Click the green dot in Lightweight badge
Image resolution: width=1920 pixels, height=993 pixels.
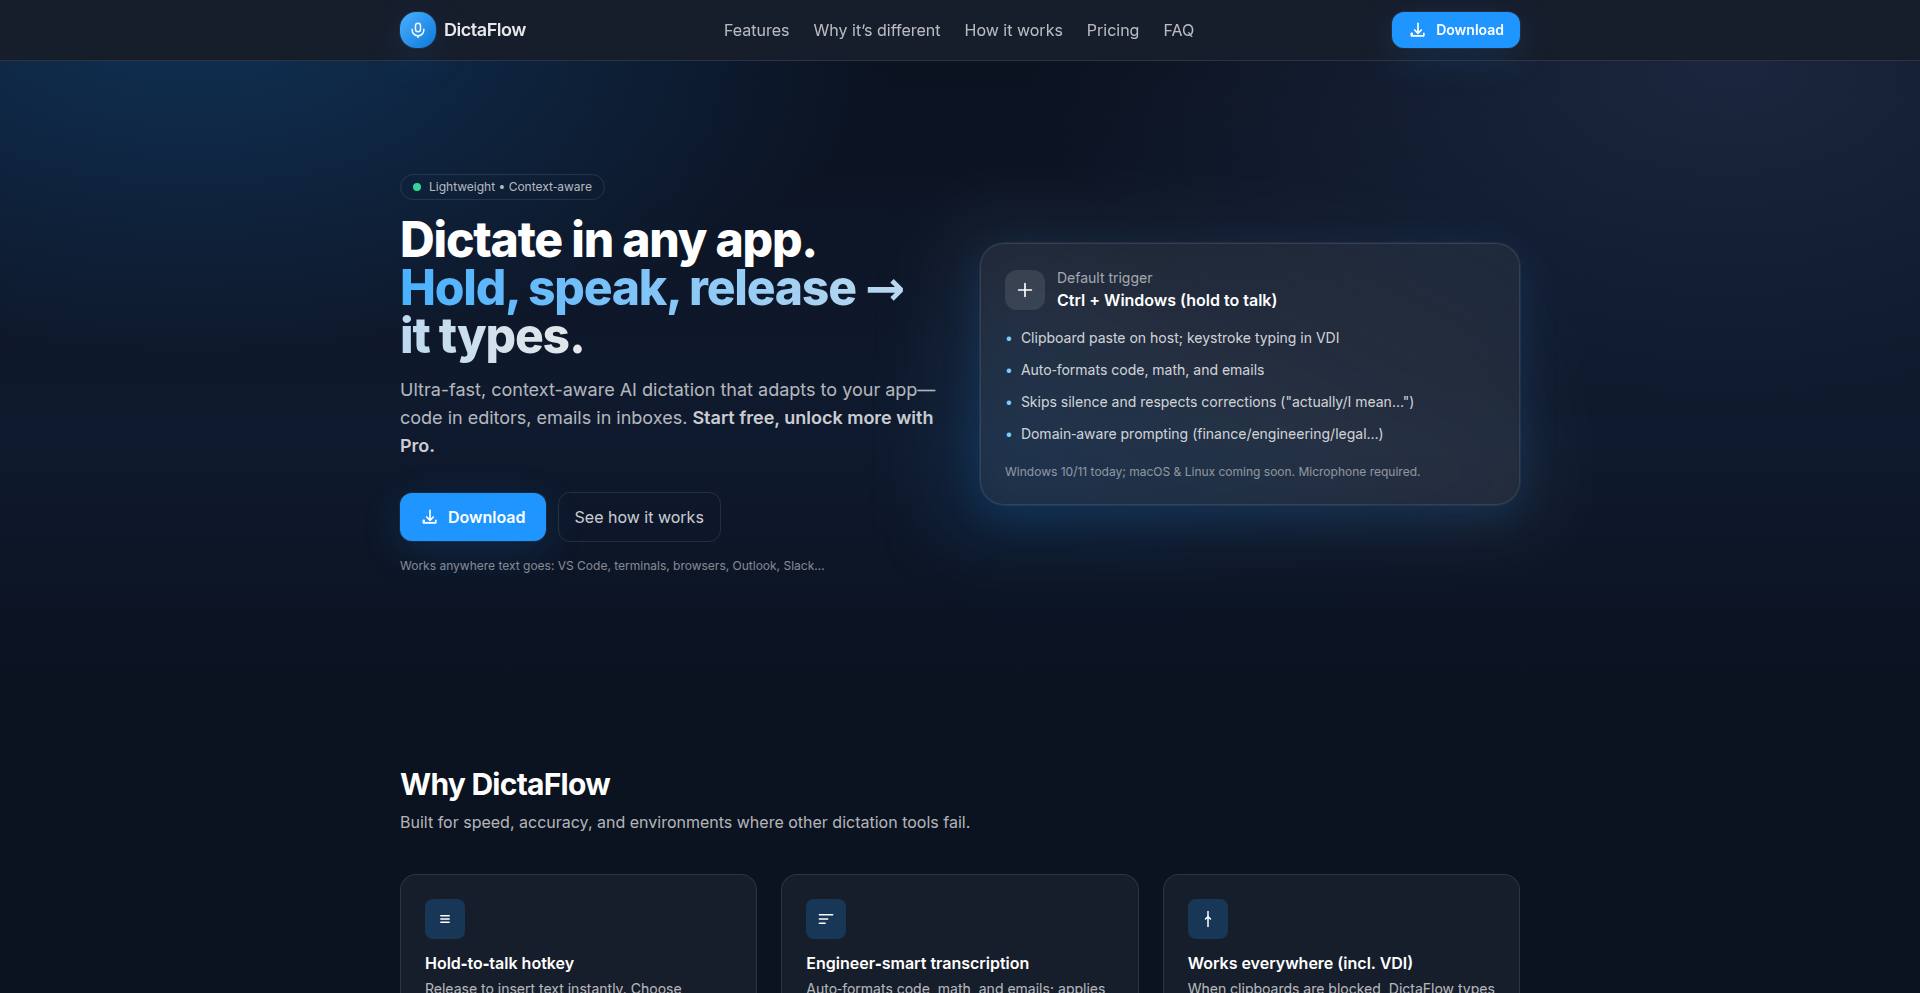417,187
